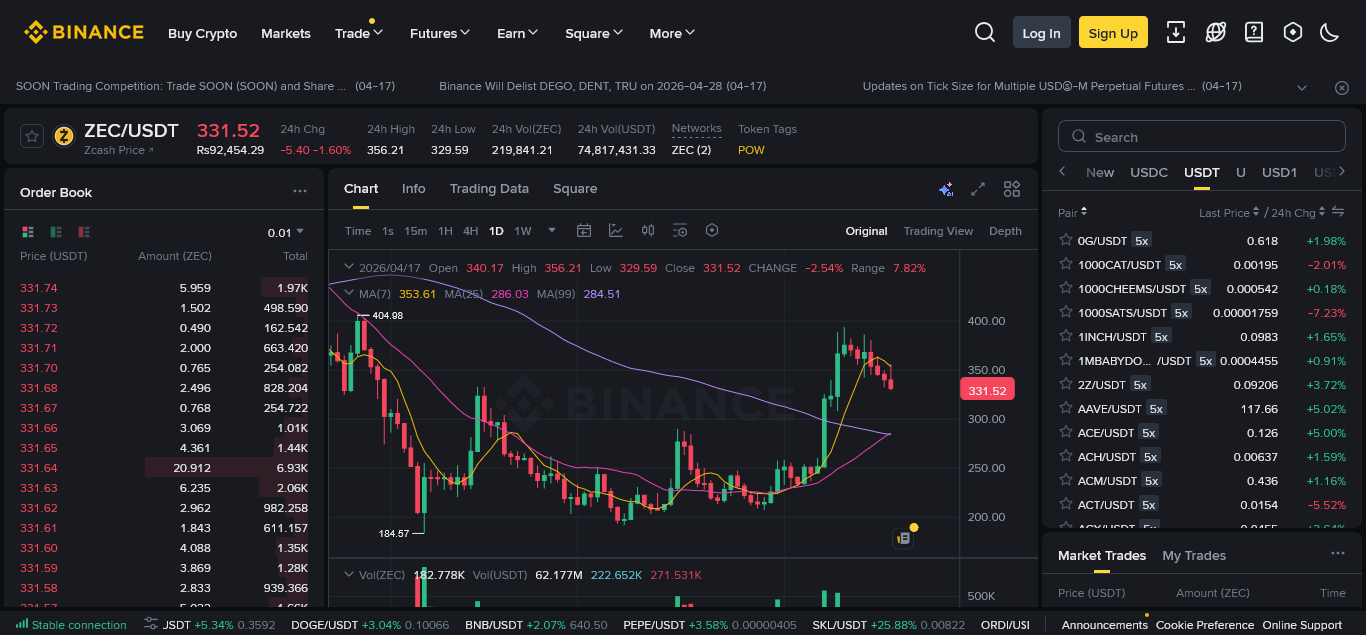Image resolution: width=1366 pixels, height=635 pixels.
Task: Open market trades more options menu
Action: pyautogui.click(x=1338, y=554)
